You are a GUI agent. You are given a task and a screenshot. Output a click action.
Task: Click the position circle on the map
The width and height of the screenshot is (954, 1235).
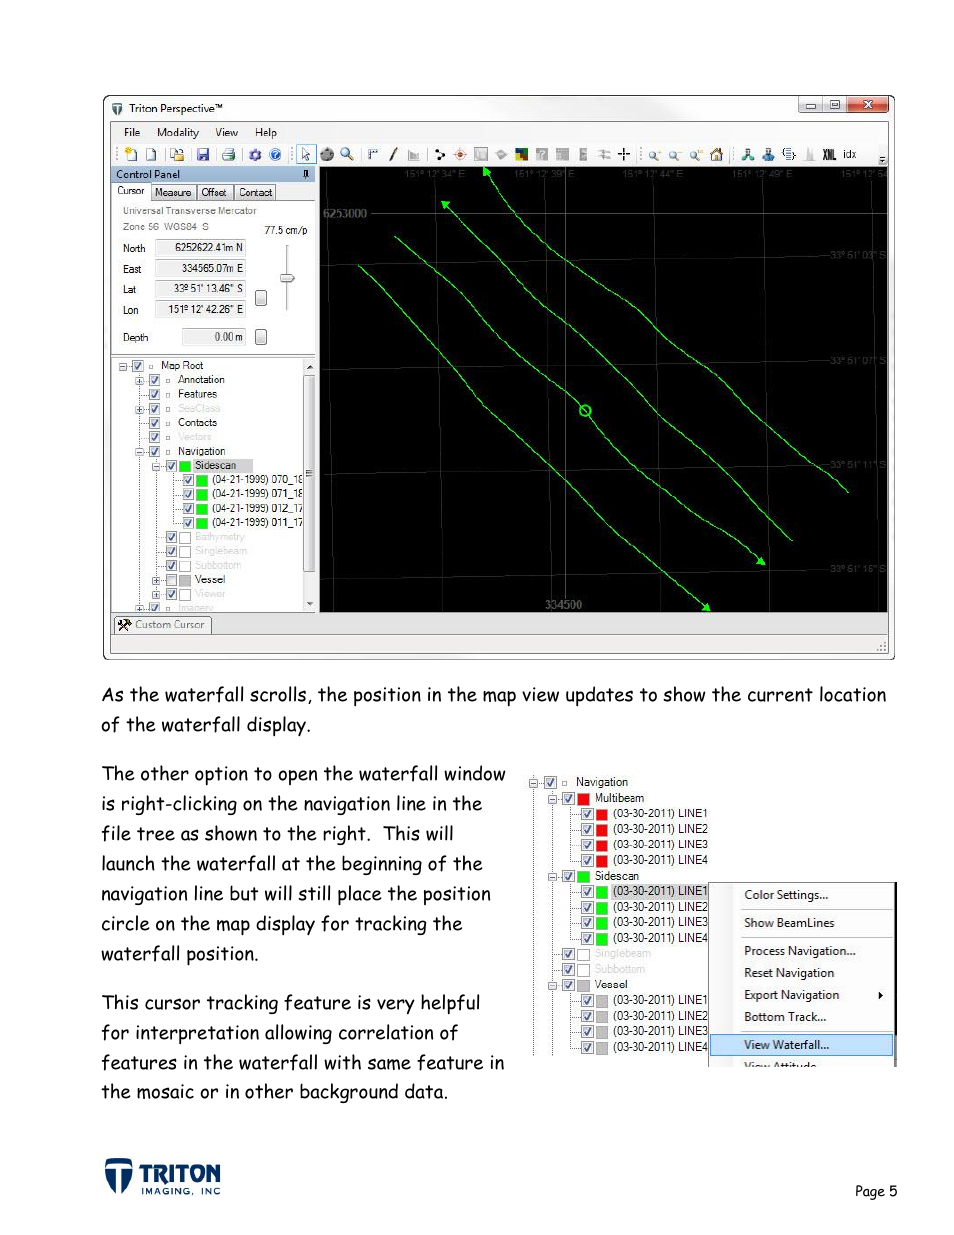coord(586,411)
